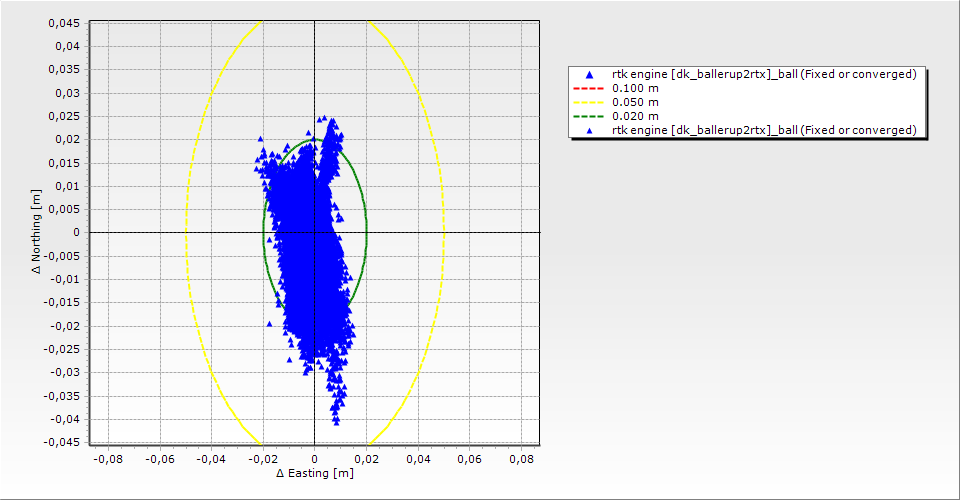The image size is (960, 500).
Task: Click the 0,025 northing axis label
Action: [64, 116]
